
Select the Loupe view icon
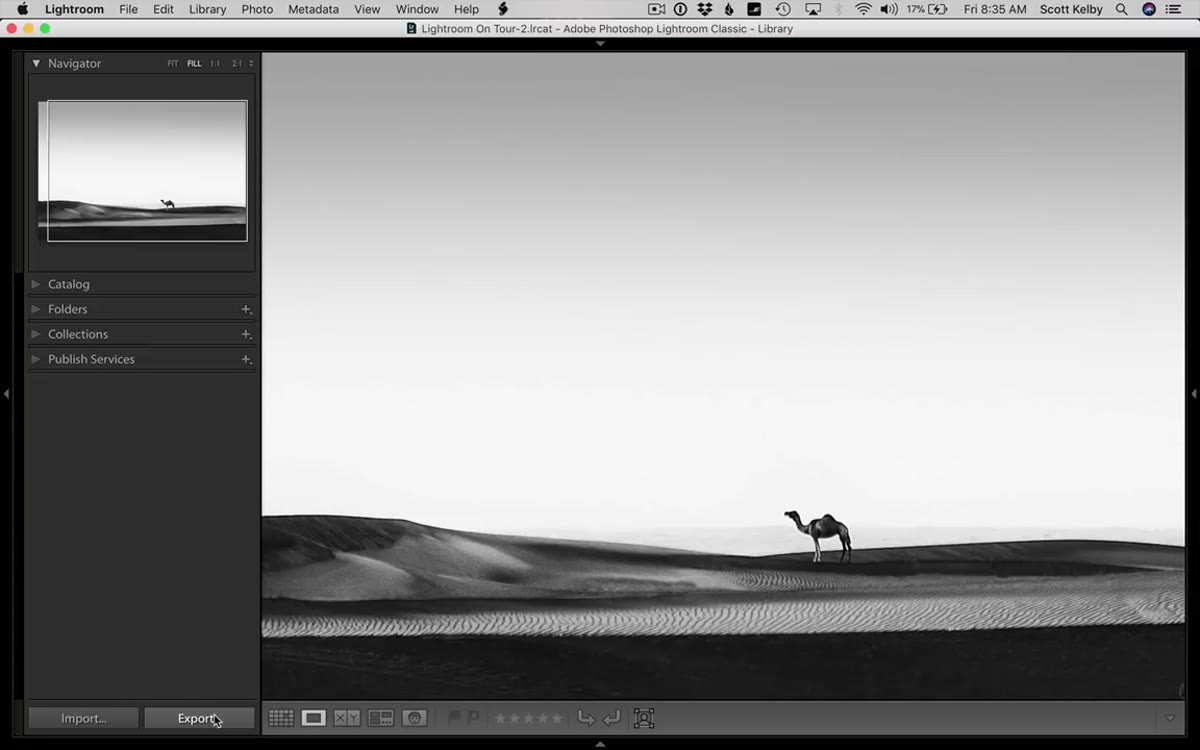tap(314, 718)
